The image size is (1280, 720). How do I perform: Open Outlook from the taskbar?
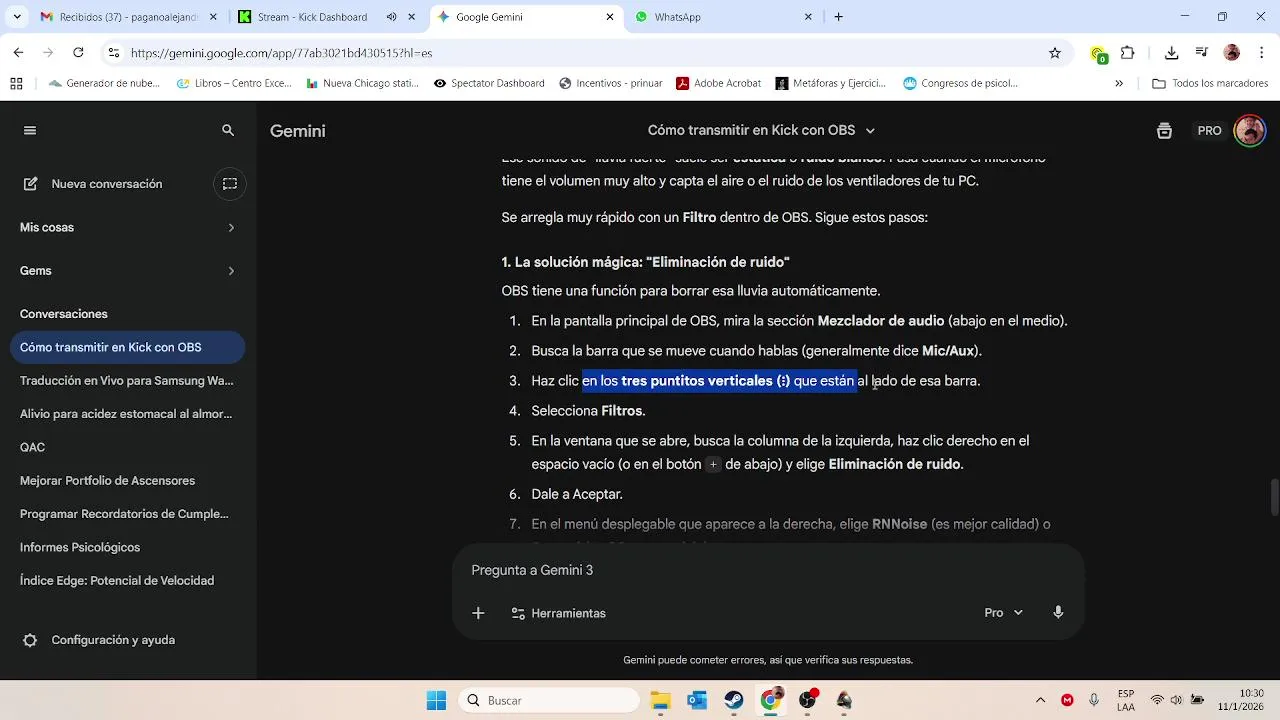697,701
